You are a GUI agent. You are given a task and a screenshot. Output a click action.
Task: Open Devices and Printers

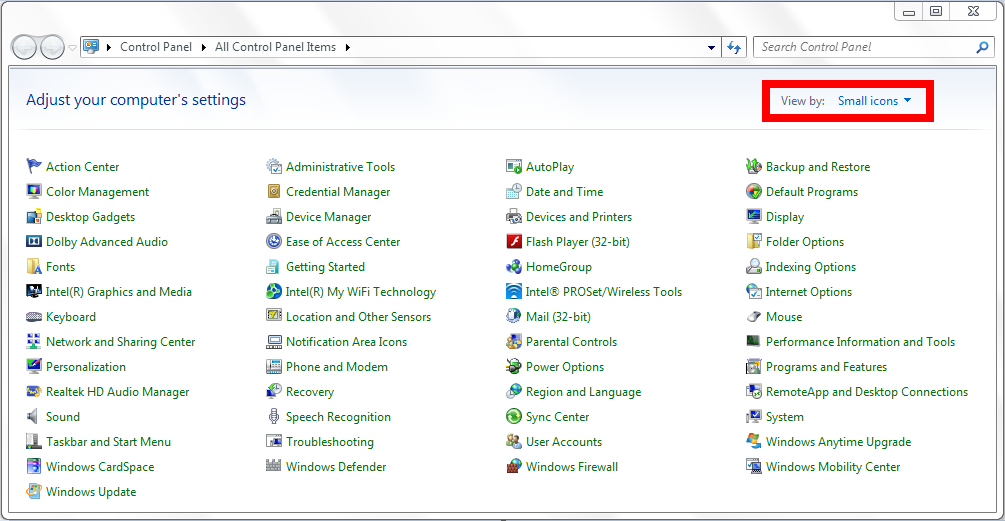(579, 217)
